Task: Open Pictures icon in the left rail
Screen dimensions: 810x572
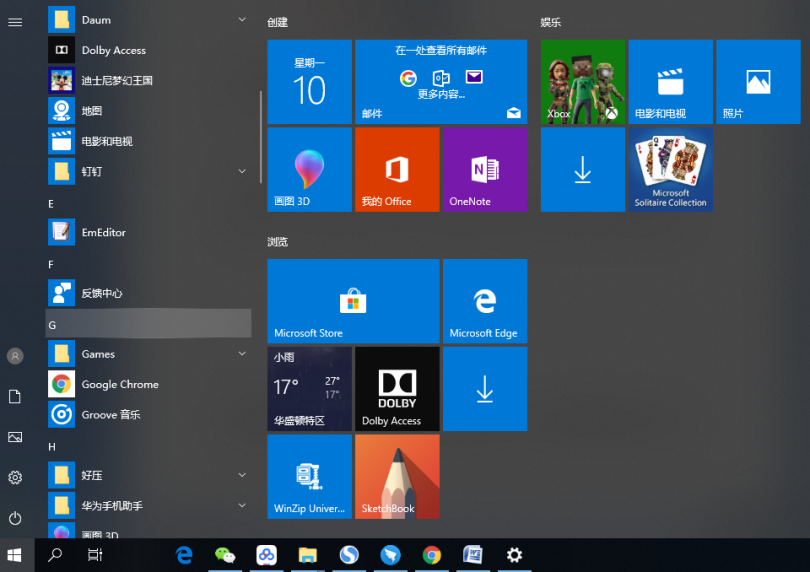Action: pyautogui.click(x=15, y=437)
